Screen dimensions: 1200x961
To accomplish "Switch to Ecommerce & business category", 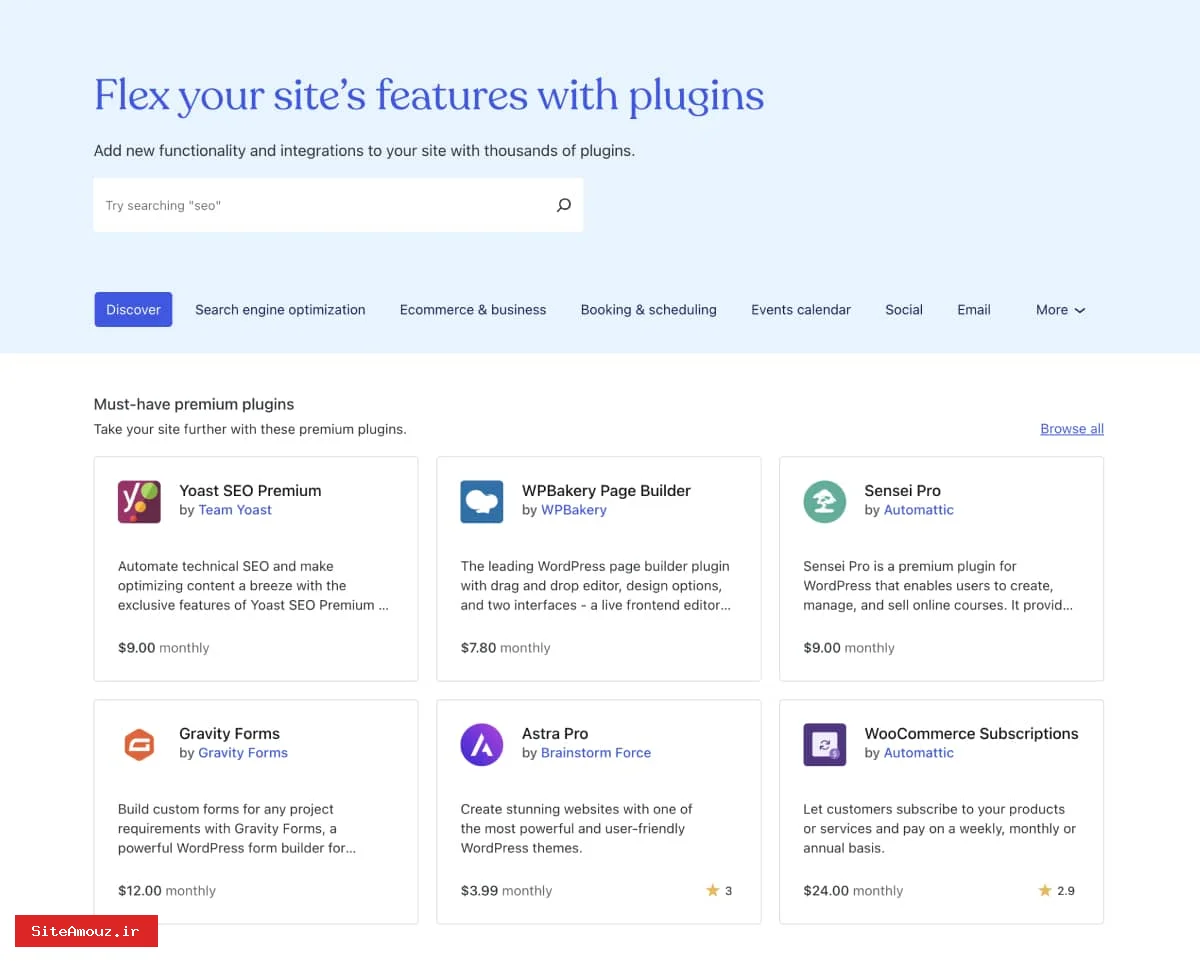I will tap(473, 310).
